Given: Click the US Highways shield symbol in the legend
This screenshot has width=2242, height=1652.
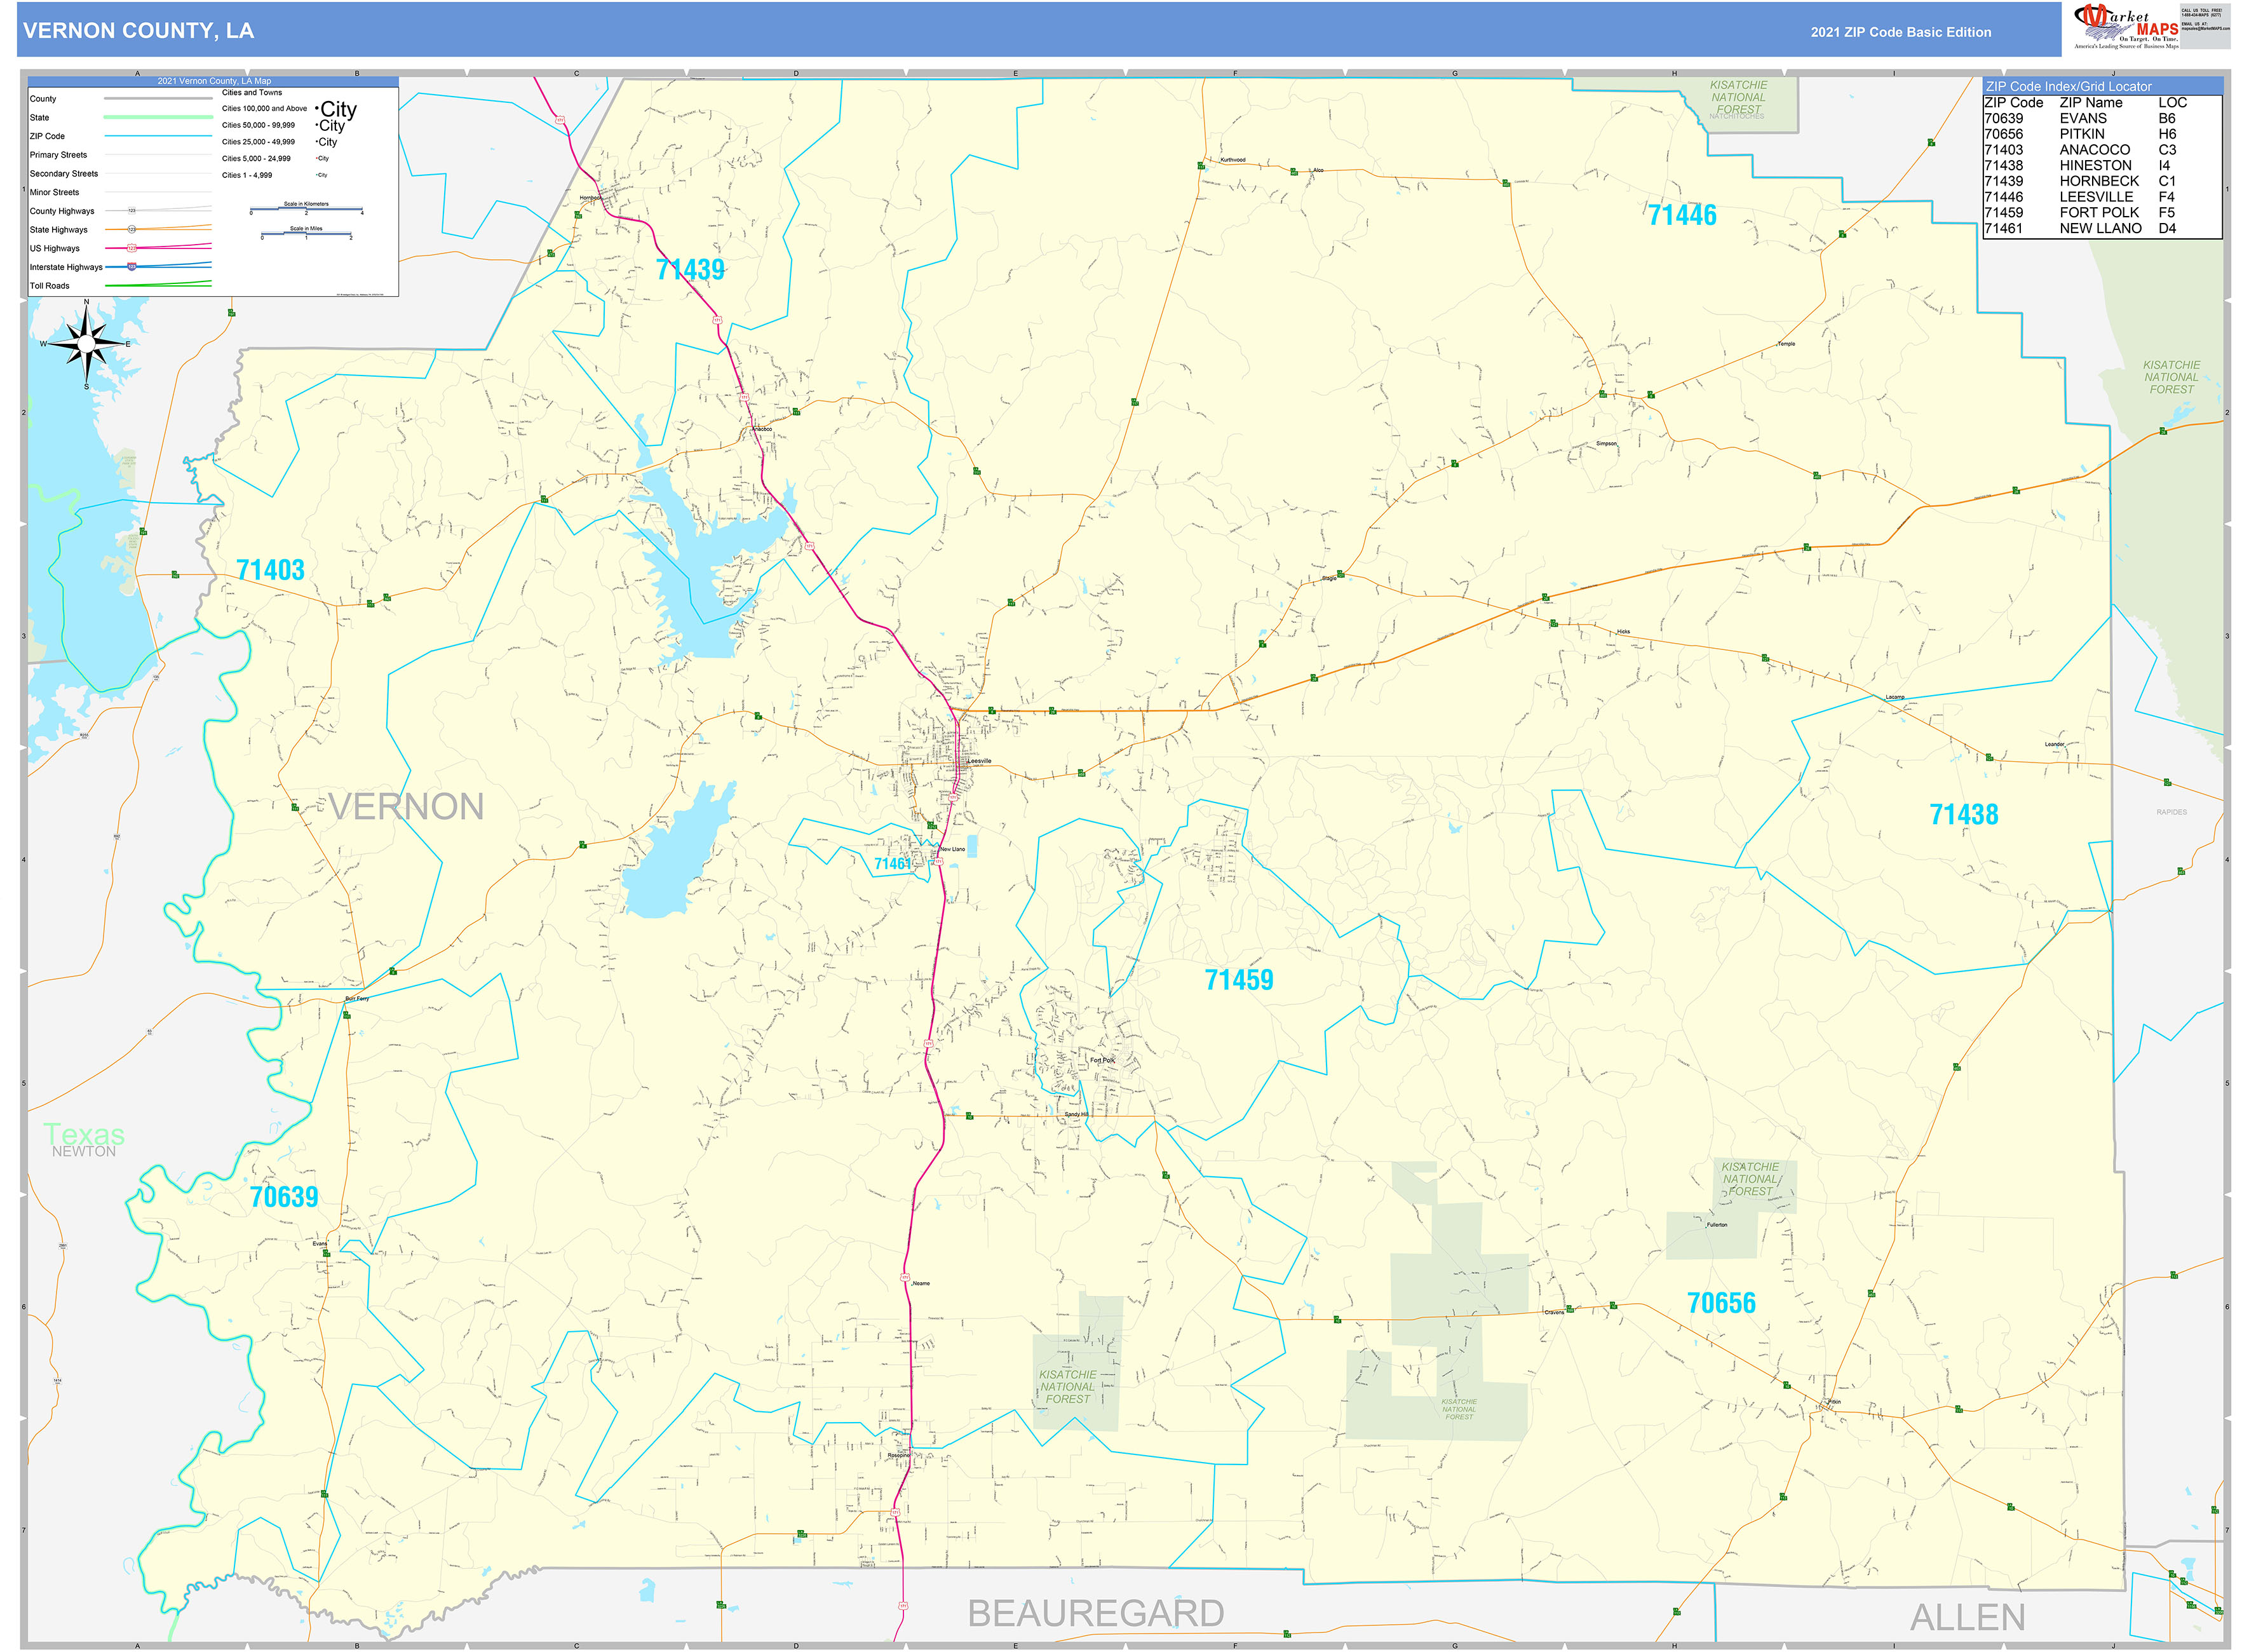Looking at the screenshot, I should 131,248.
